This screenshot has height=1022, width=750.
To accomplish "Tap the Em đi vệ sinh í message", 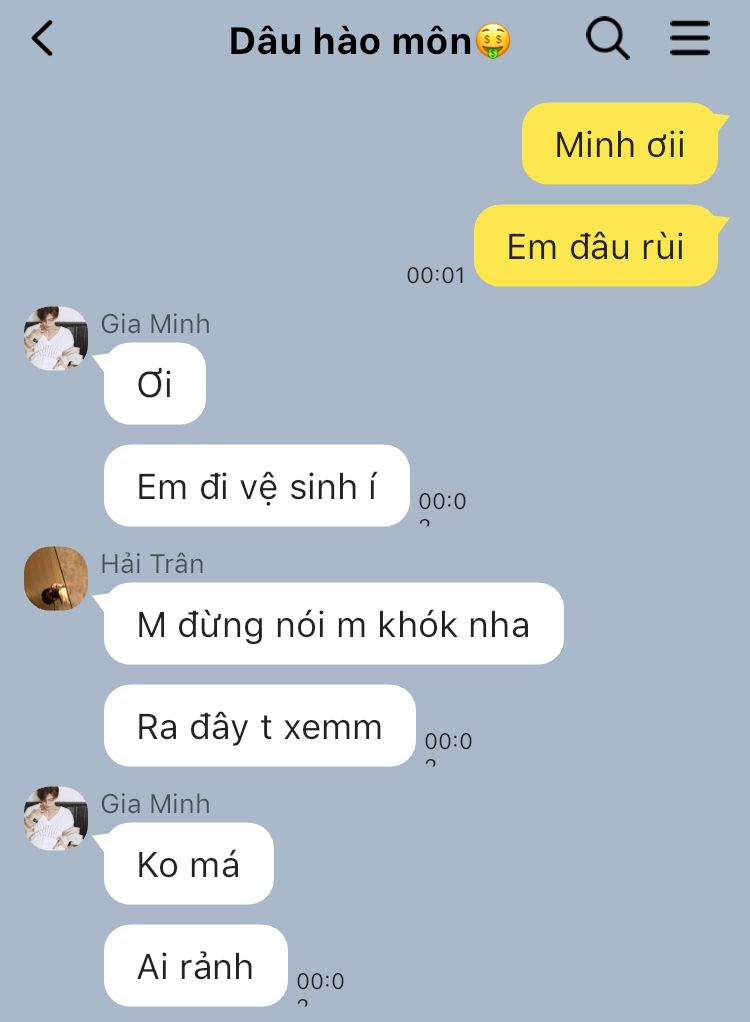I will pyautogui.click(x=257, y=486).
